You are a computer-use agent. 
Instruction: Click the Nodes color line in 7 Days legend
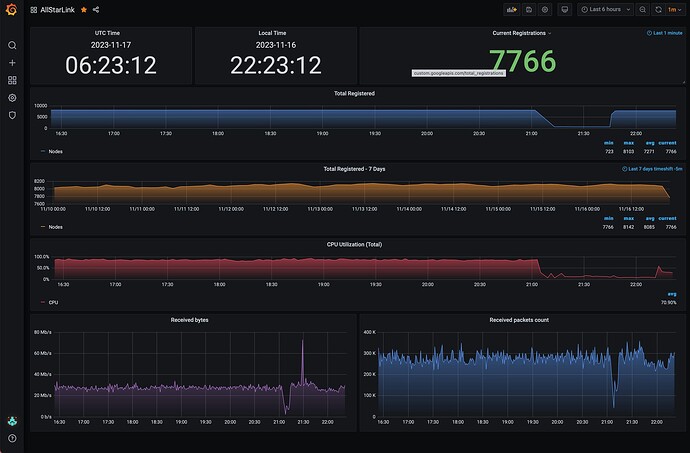tap(43, 227)
